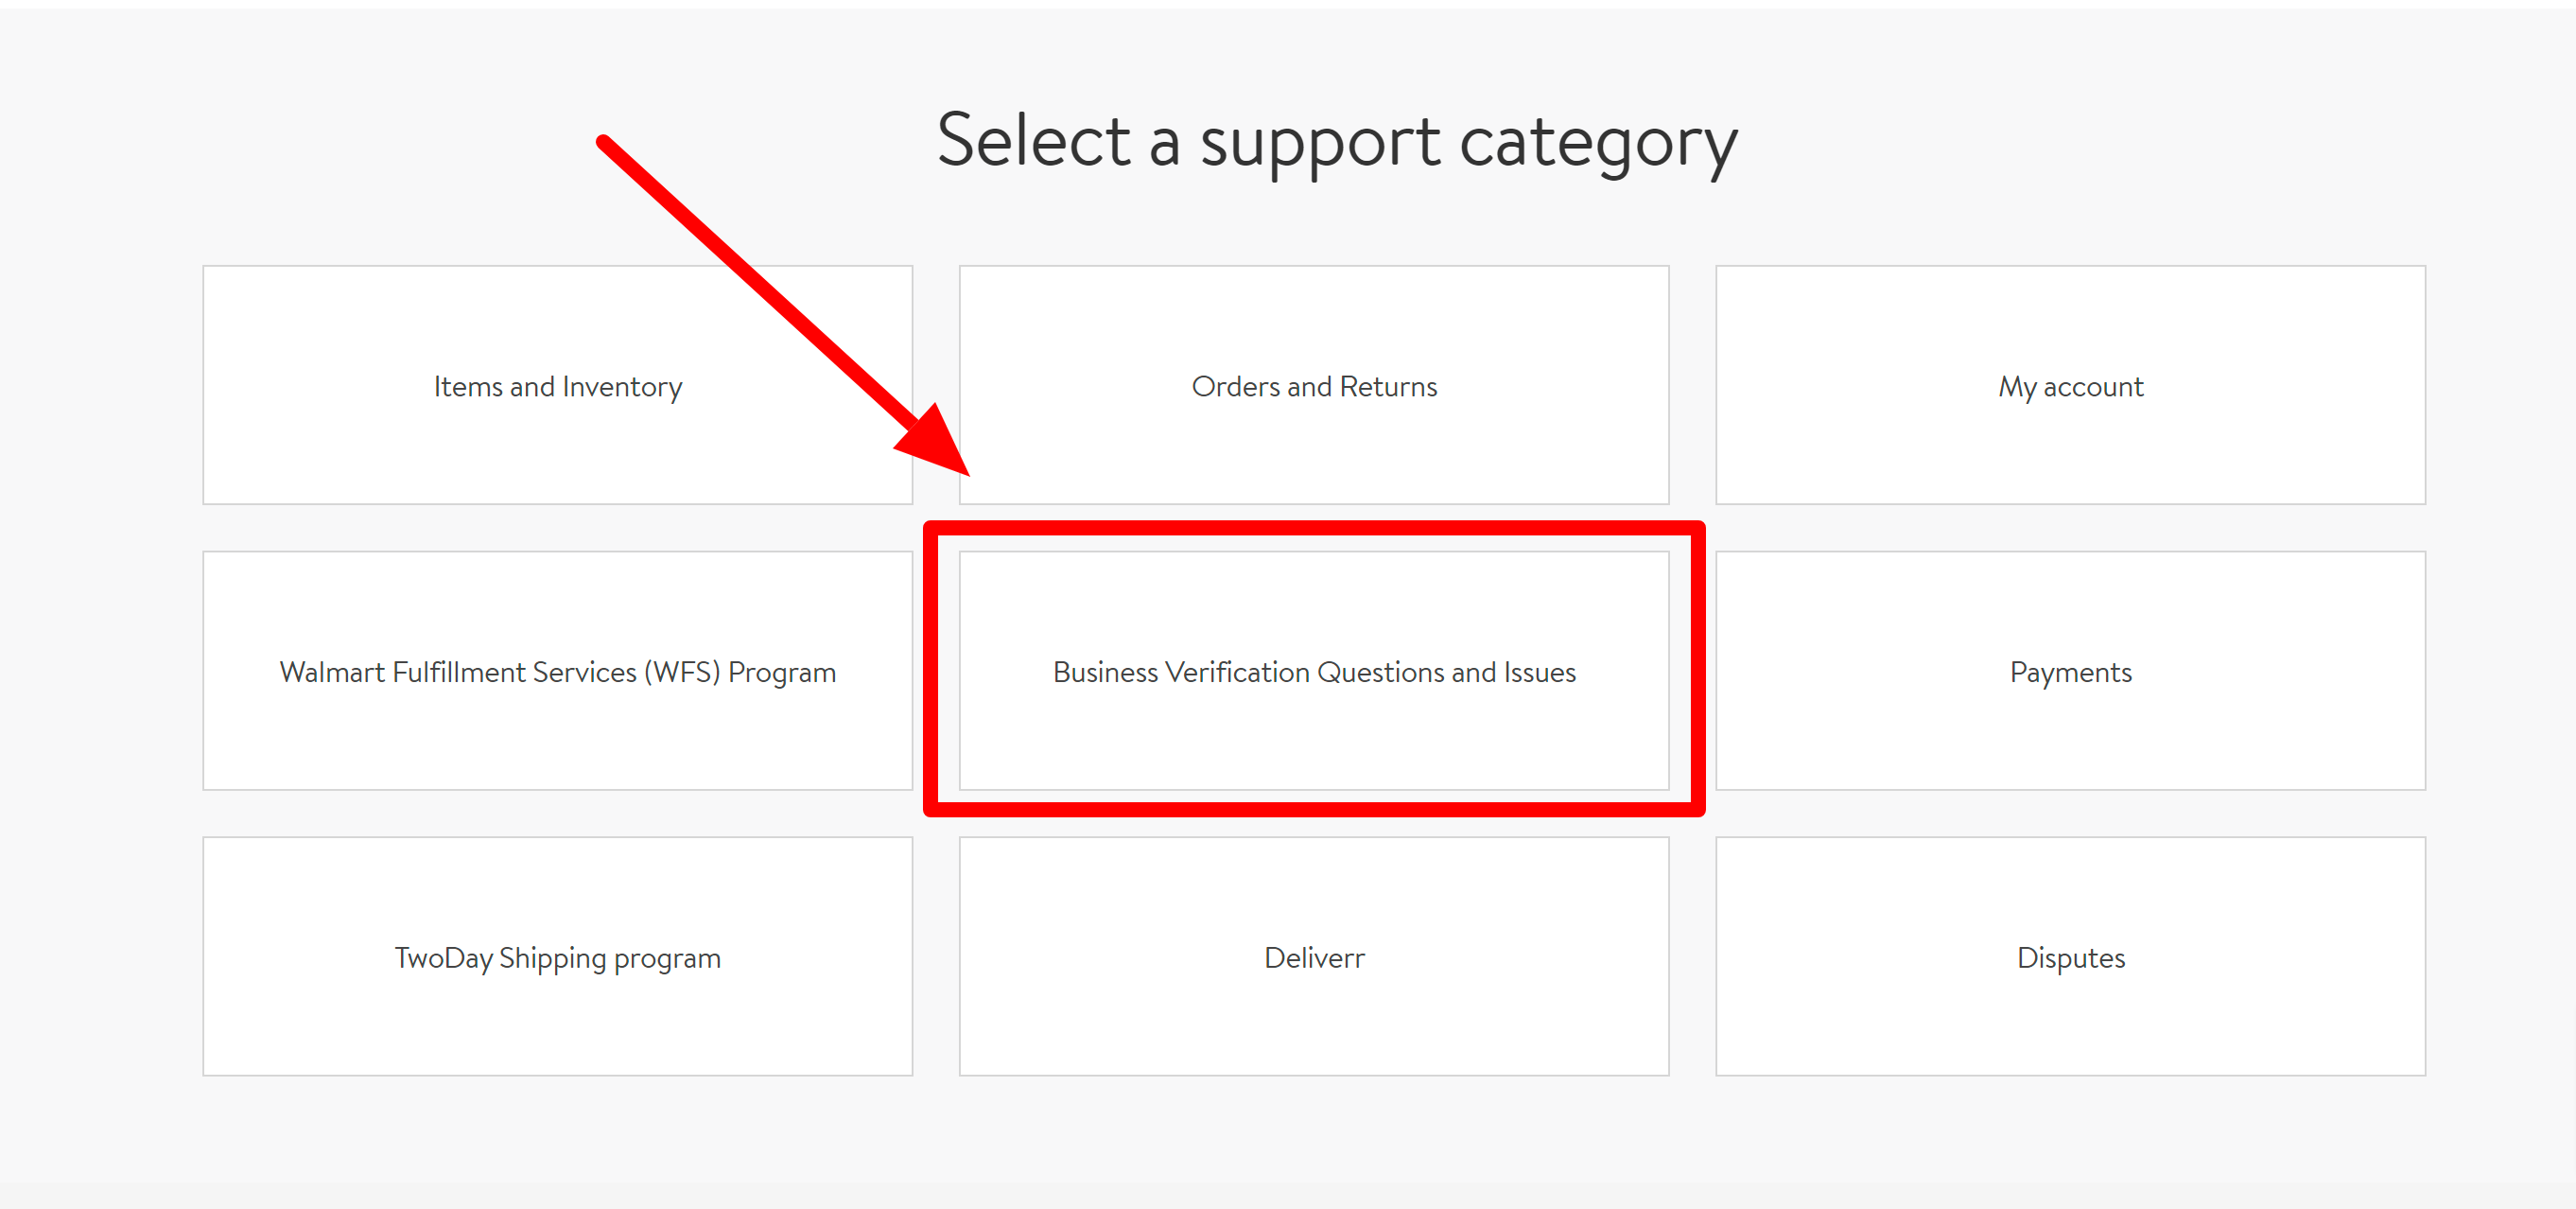The image size is (2576, 1209).
Task: Click the "Deliverr" text label
Action: [x=1314, y=957]
